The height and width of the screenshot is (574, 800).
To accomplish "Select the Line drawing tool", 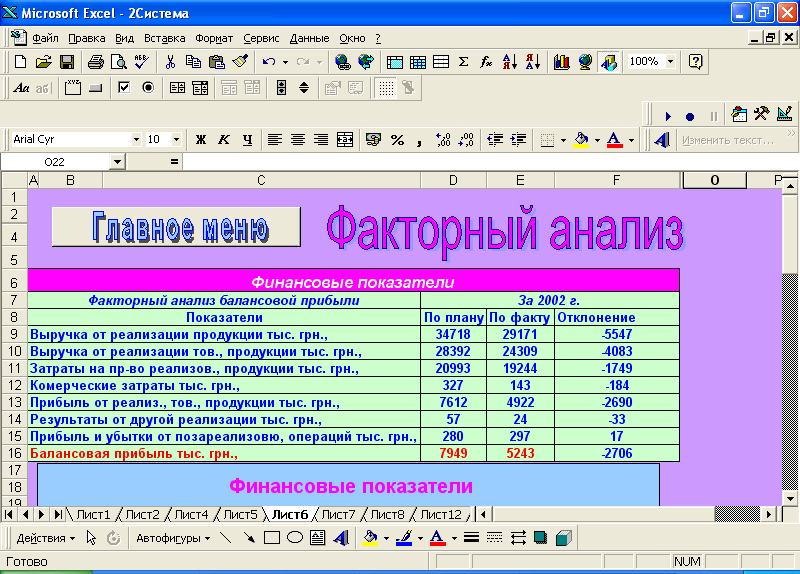I will (225, 538).
